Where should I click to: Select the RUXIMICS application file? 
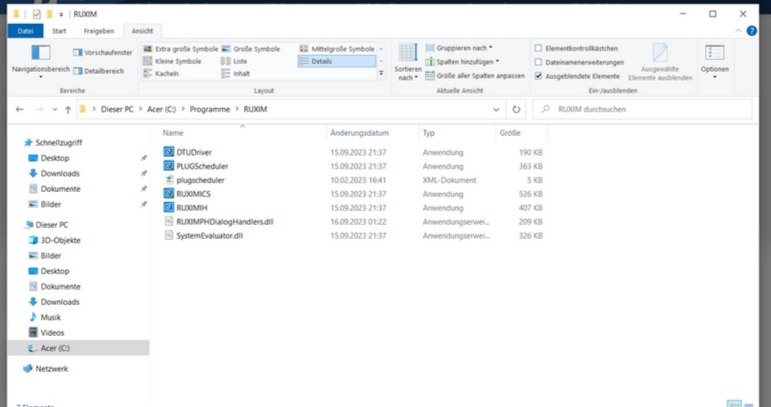coord(193,194)
